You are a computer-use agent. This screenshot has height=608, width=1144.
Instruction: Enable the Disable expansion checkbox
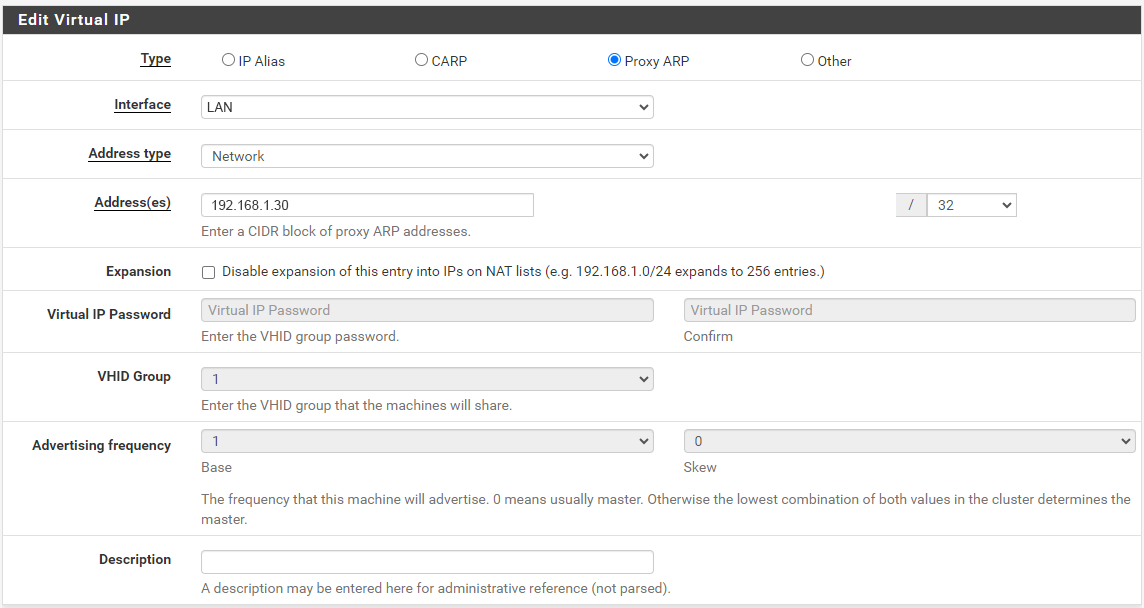pyautogui.click(x=208, y=272)
